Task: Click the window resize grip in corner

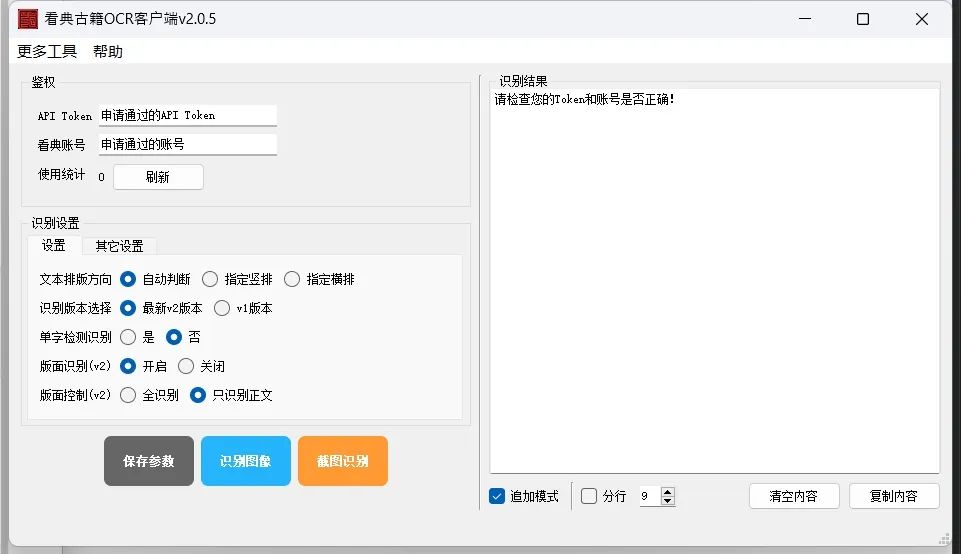Action: [x=944, y=539]
